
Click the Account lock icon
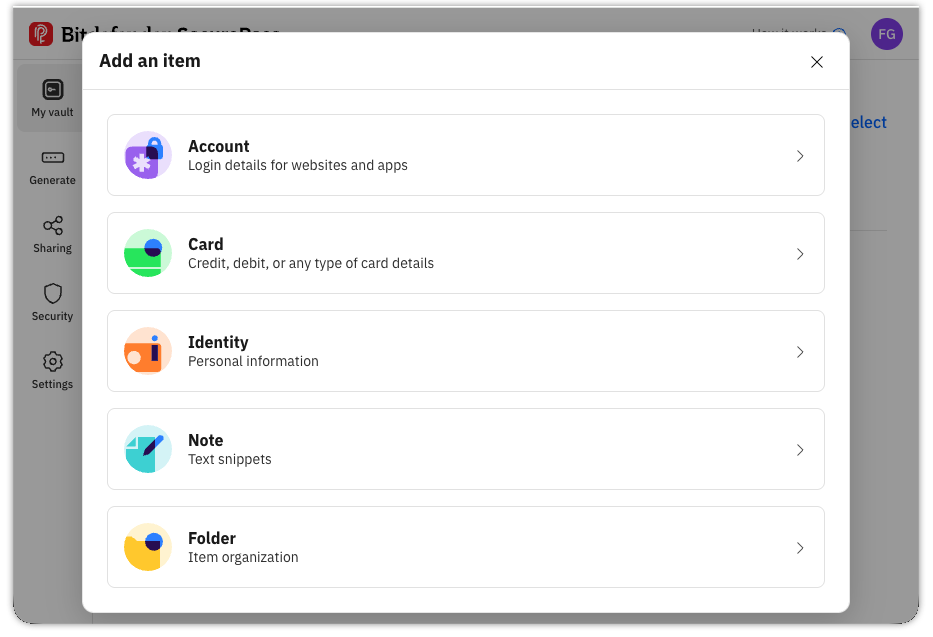(148, 155)
